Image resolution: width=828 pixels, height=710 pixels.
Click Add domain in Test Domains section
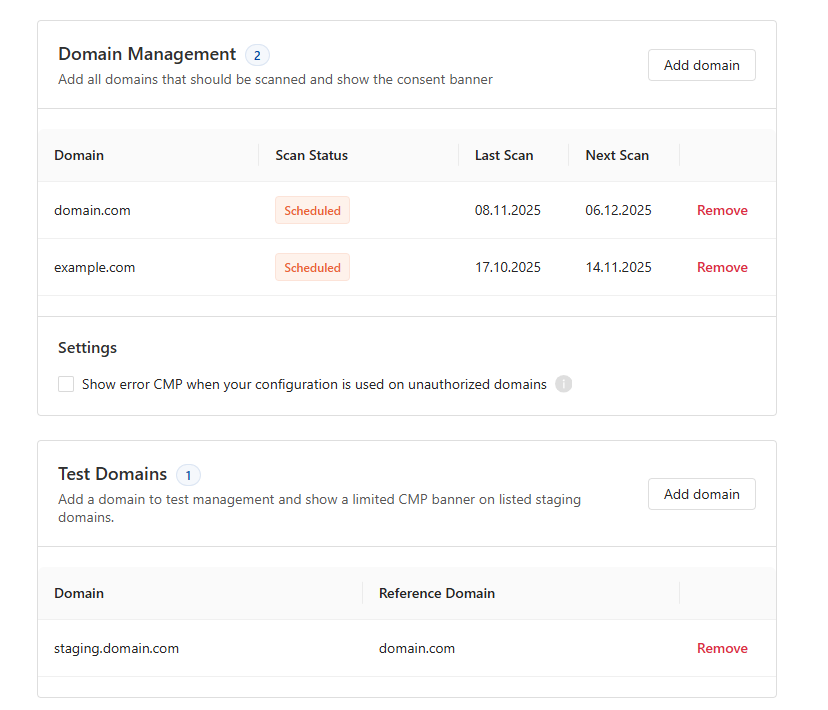(x=701, y=494)
